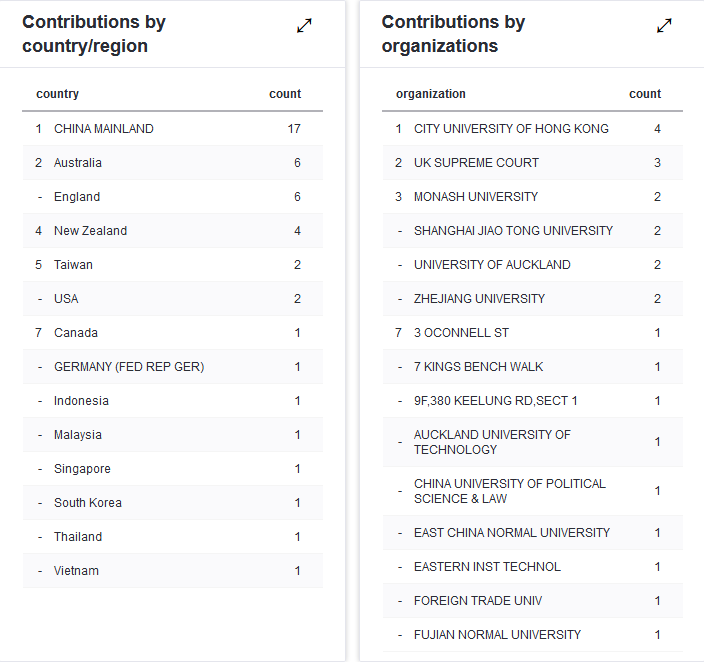
Task: Select GERMANY (FED REP GER) row
Action: coord(129,367)
